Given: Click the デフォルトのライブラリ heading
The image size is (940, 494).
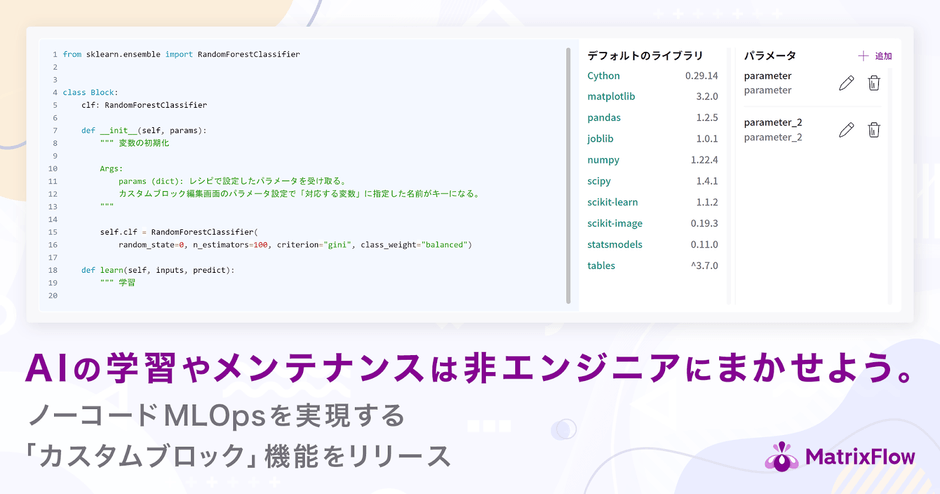Looking at the screenshot, I should pyautogui.click(x=645, y=55).
